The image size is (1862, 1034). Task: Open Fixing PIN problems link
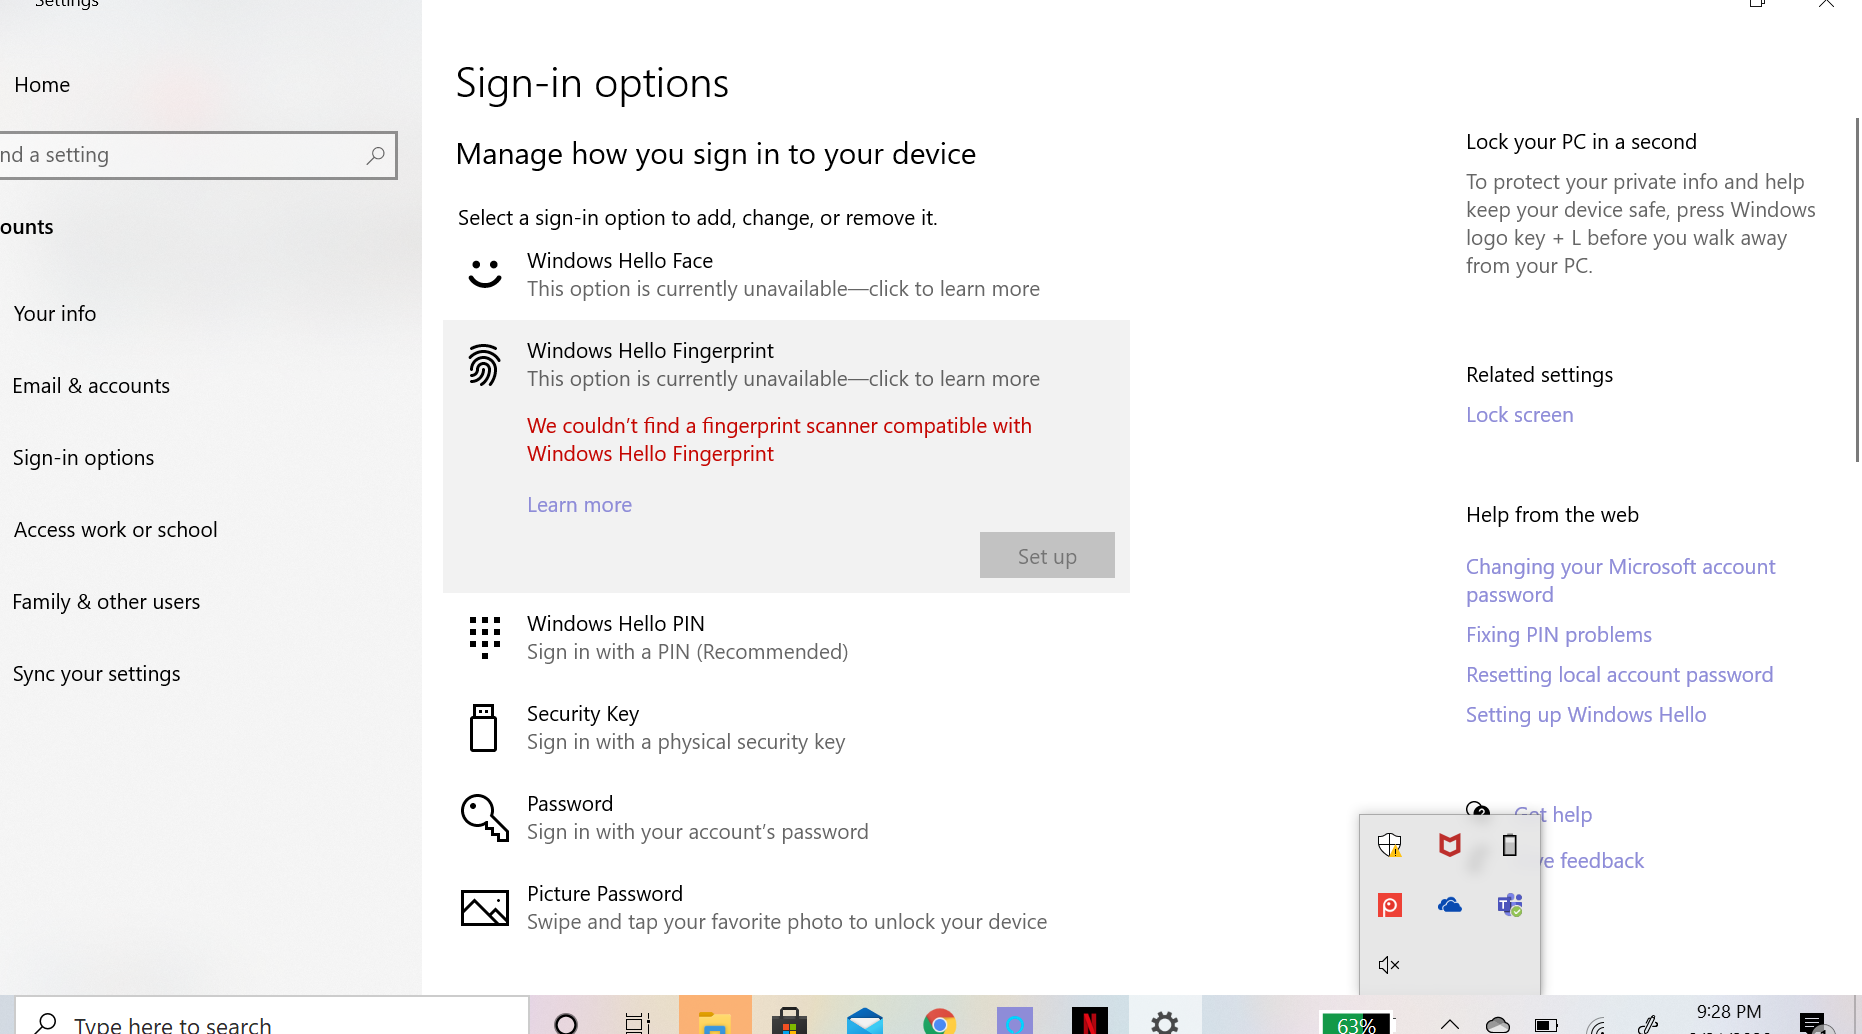pyautogui.click(x=1559, y=635)
